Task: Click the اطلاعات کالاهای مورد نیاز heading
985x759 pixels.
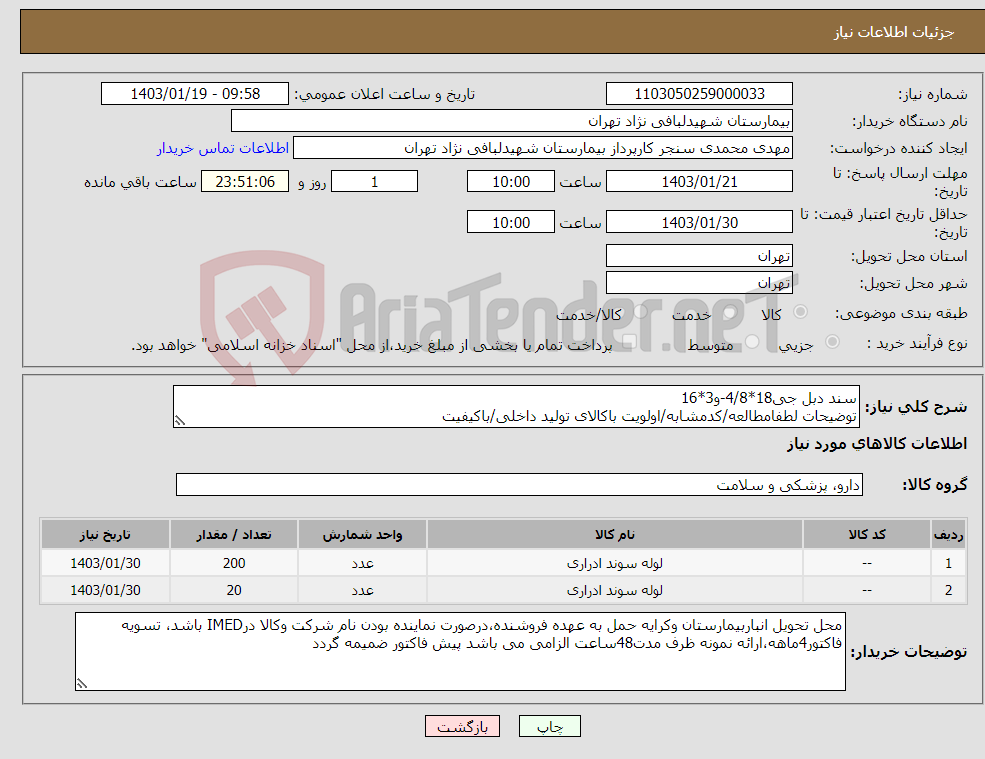Action: 877,444
